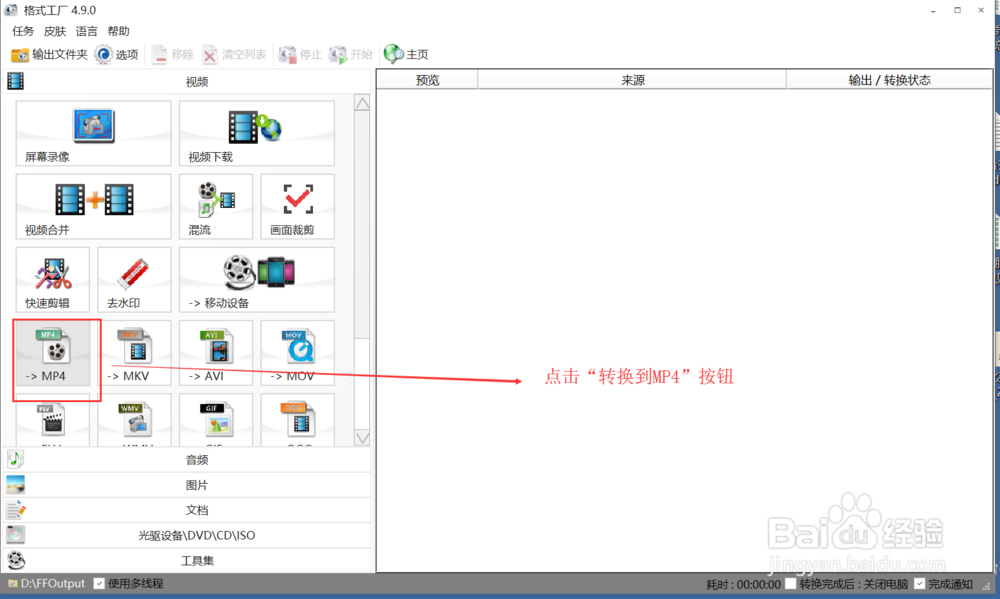1000x599 pixels.
Task: Expand 光驱设备\DVD\CD\ISO category
Action: tap(188, 535)
